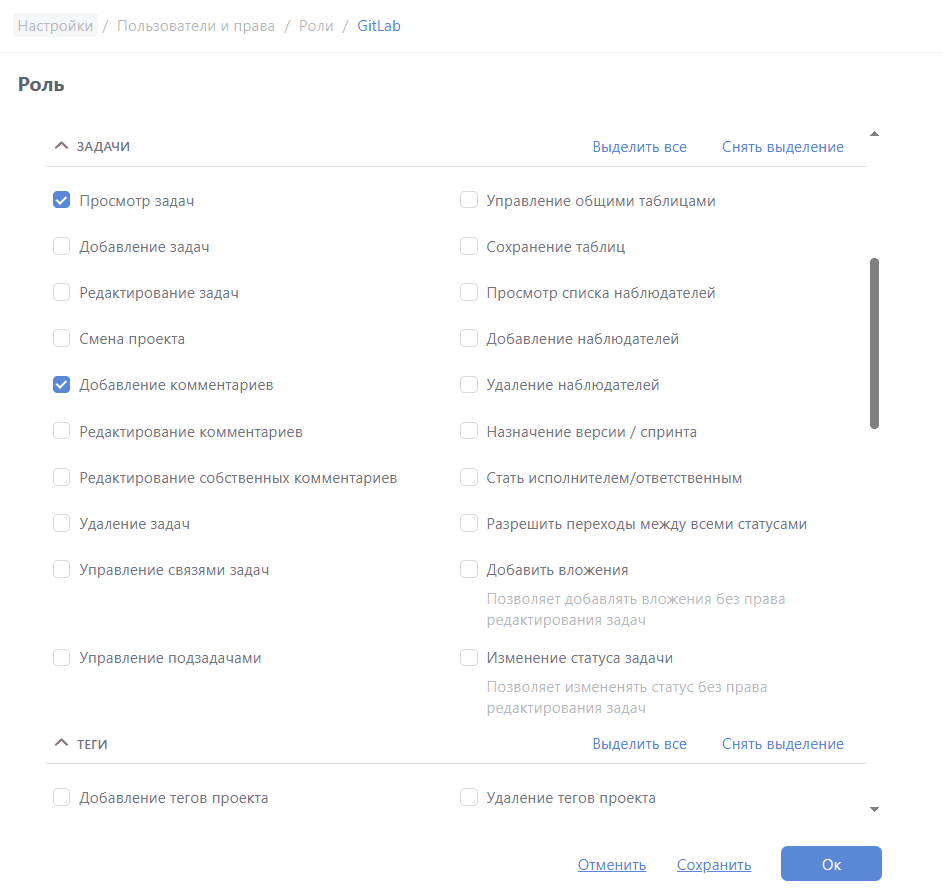Open Настройки in the breadcrumb
The image size is (943, 893).
[x=55, y=26]
